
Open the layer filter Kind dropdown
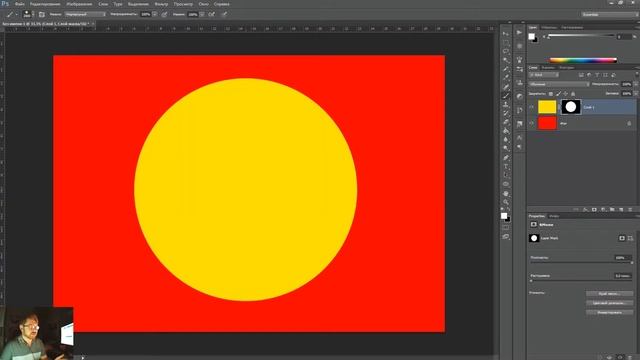[544, 75]
